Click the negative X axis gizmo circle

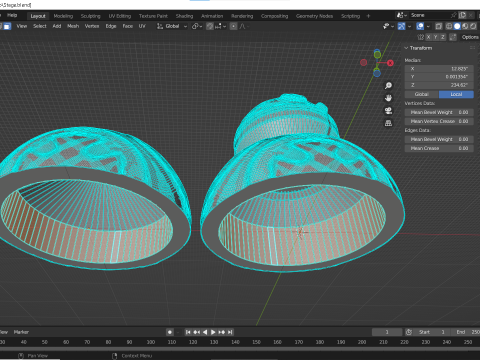click(364, 62)
